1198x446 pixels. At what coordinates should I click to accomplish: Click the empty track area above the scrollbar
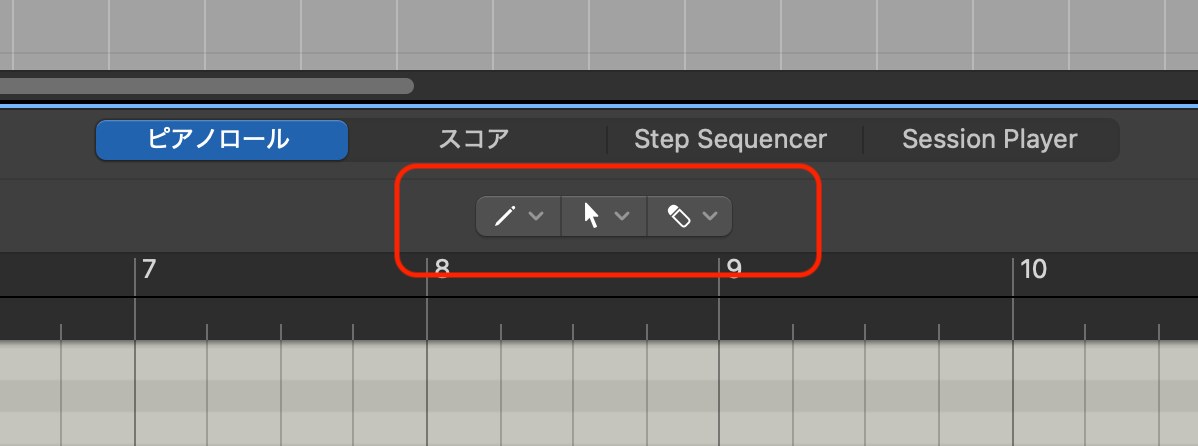point(600,35)
